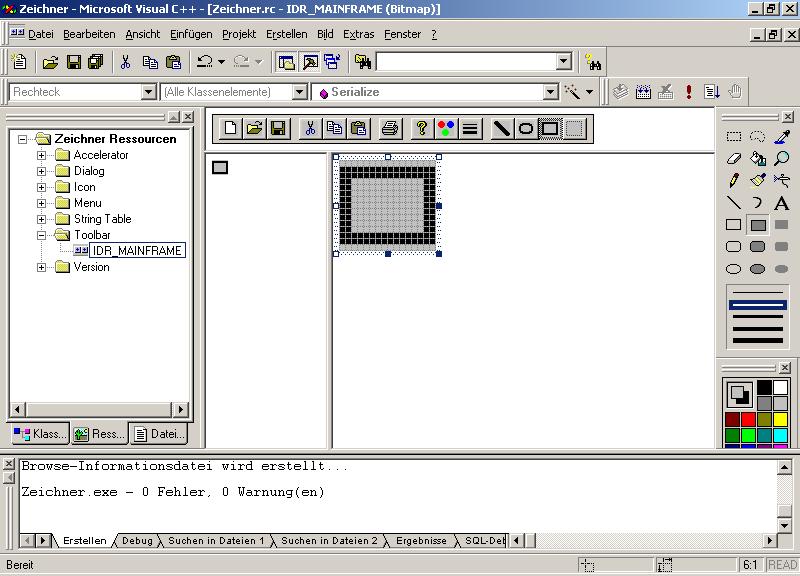Click the question mark button in edited toolbar
Viewport: 800px width, 576px height.
pyautogui.click(x=421, y=128)
